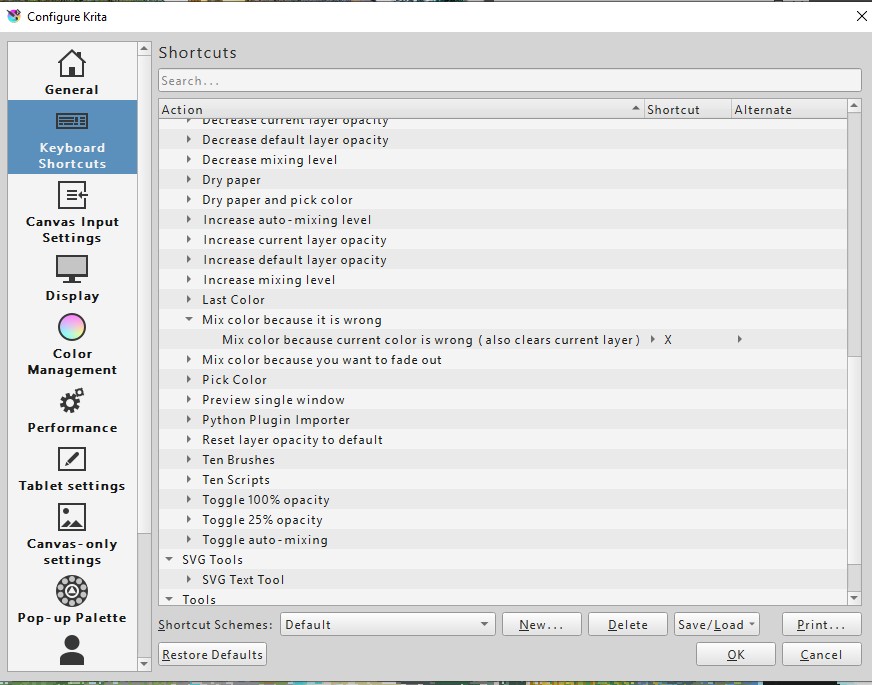Select the Ten Brushes row

coord(503,460)
